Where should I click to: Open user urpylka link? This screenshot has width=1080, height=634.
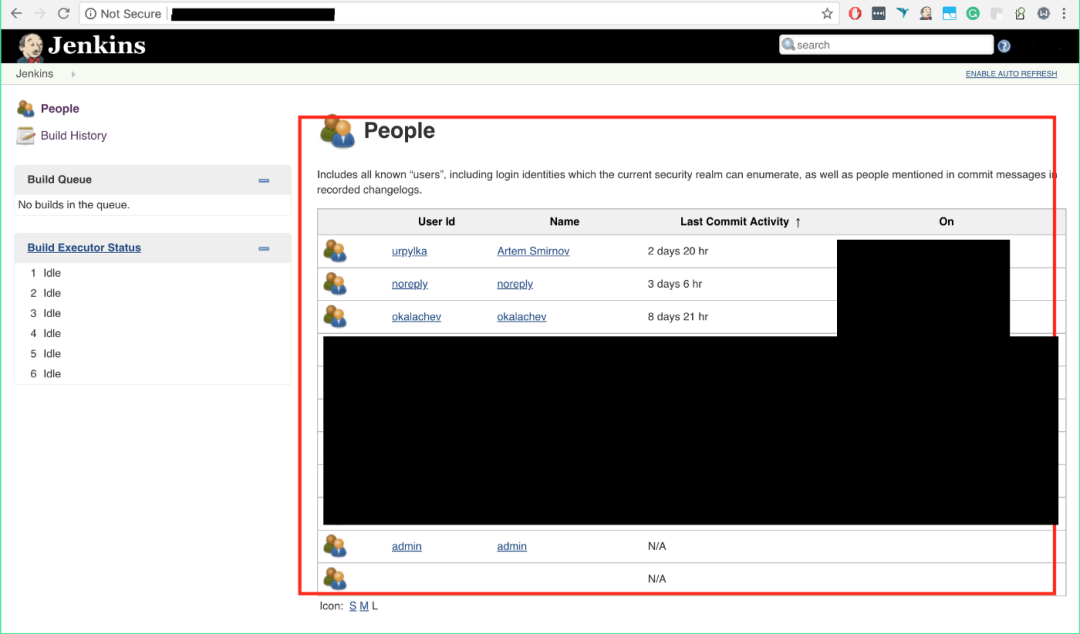(x=409, y=251)
